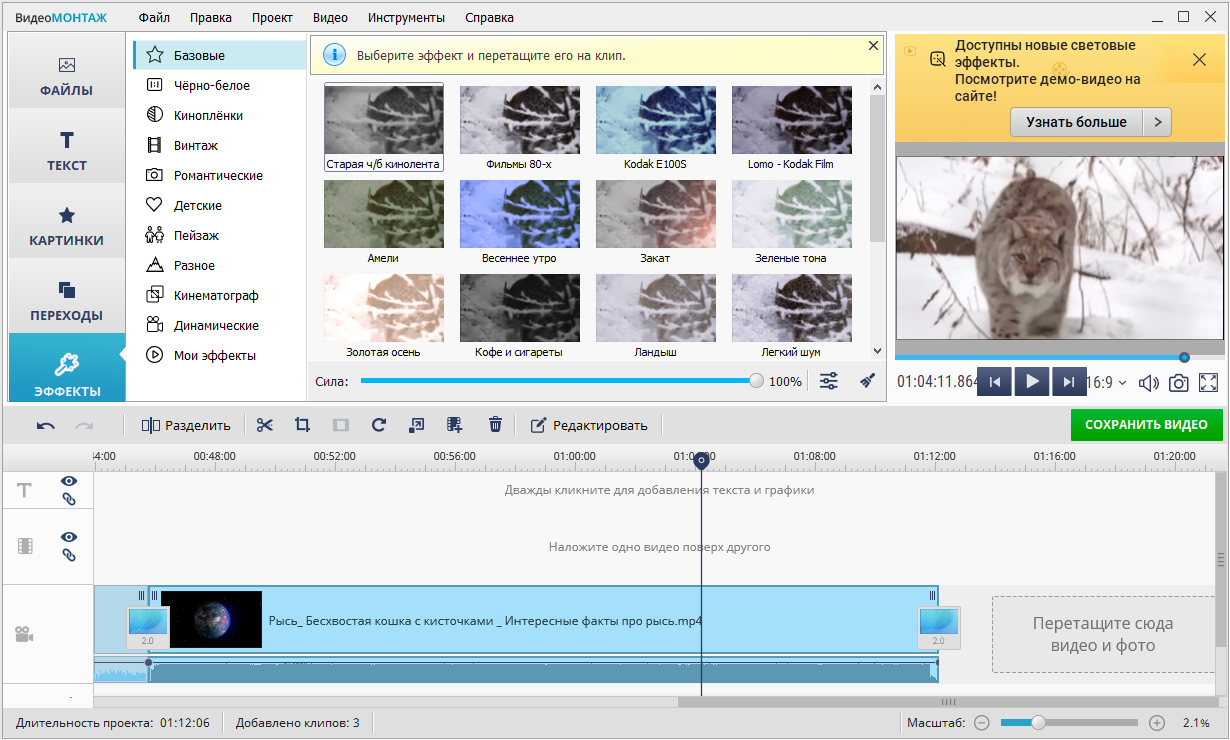Click the СОХРАНИТЬ ВИДЕО button
This screenshot has height=740, width=1230.
1146,424
